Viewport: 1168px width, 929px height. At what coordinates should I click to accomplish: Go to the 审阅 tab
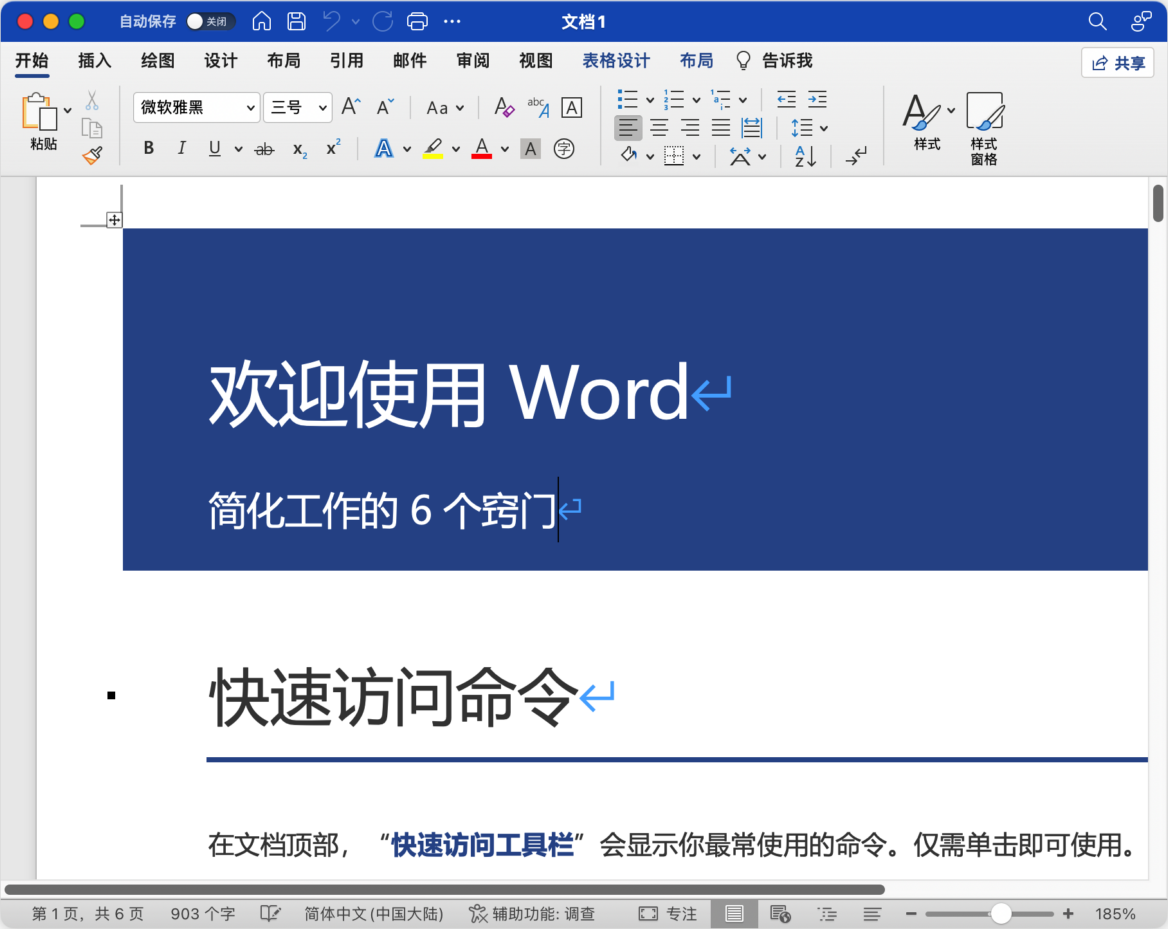pyautogui.click(x=473, y=60)
